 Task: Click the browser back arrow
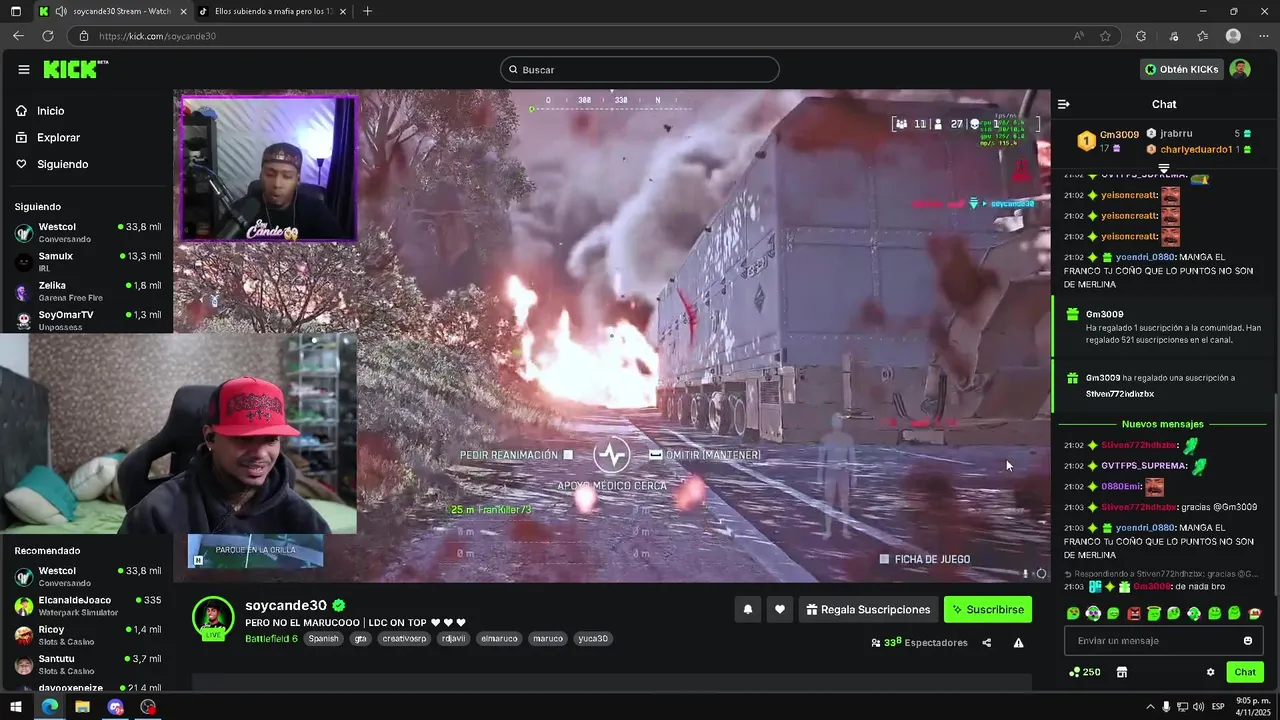(x=18, y=36)
